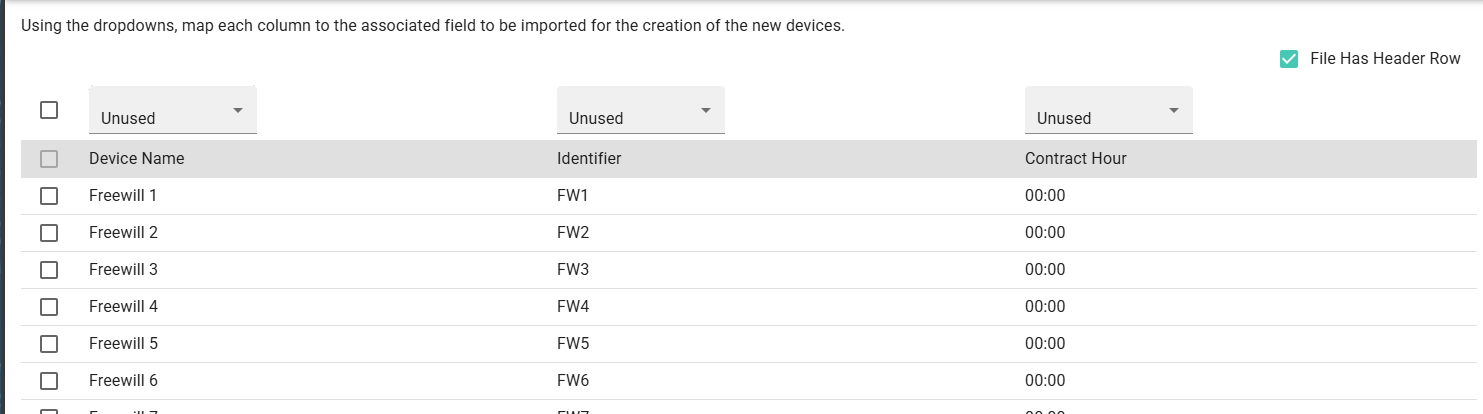1483x414 pixels.
Task: Toggle the File Has Header Row checkbox
Action: point(1289,59)
